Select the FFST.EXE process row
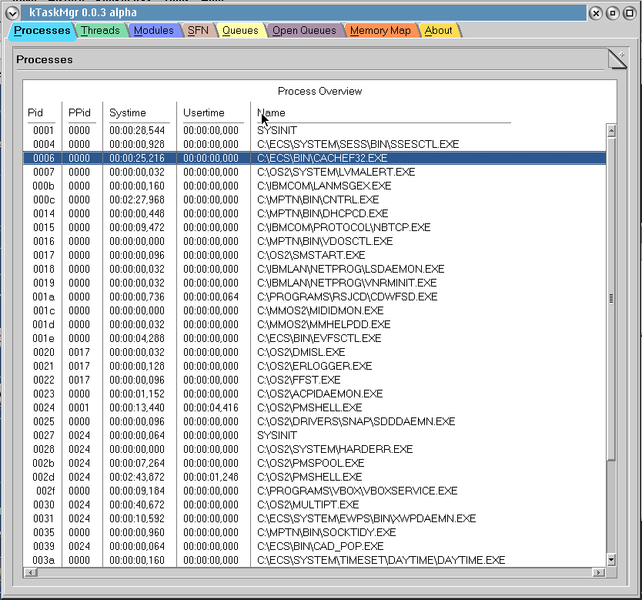Image resolution: width=642 pixels, height=600 pixels. coord(314,380)
